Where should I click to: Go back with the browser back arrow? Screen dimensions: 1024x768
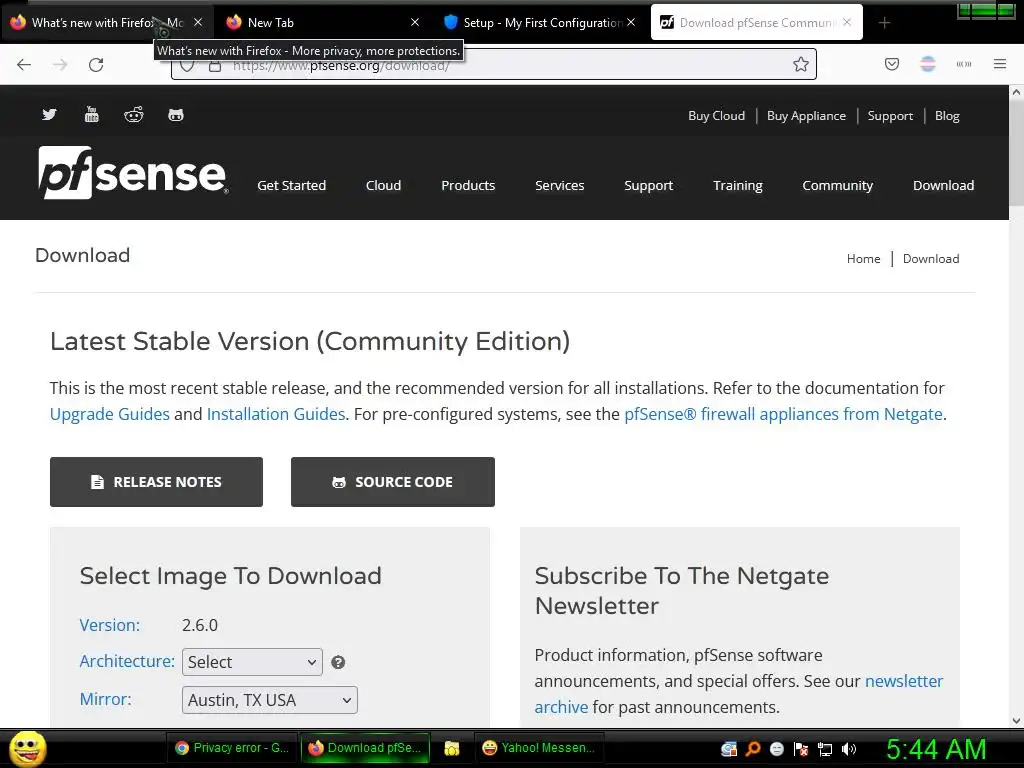pyautogui.click(x=24, y=65)
